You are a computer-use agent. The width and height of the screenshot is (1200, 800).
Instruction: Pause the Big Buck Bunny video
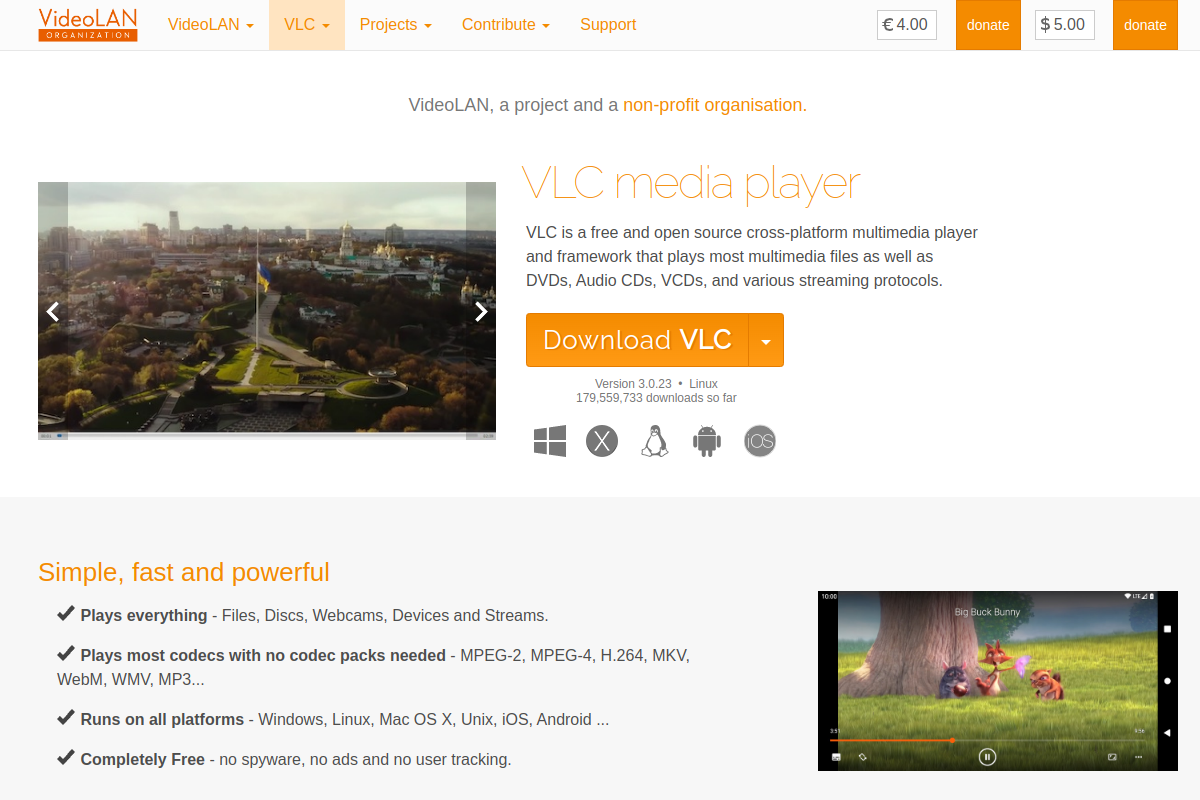click(x=987, y=757)
